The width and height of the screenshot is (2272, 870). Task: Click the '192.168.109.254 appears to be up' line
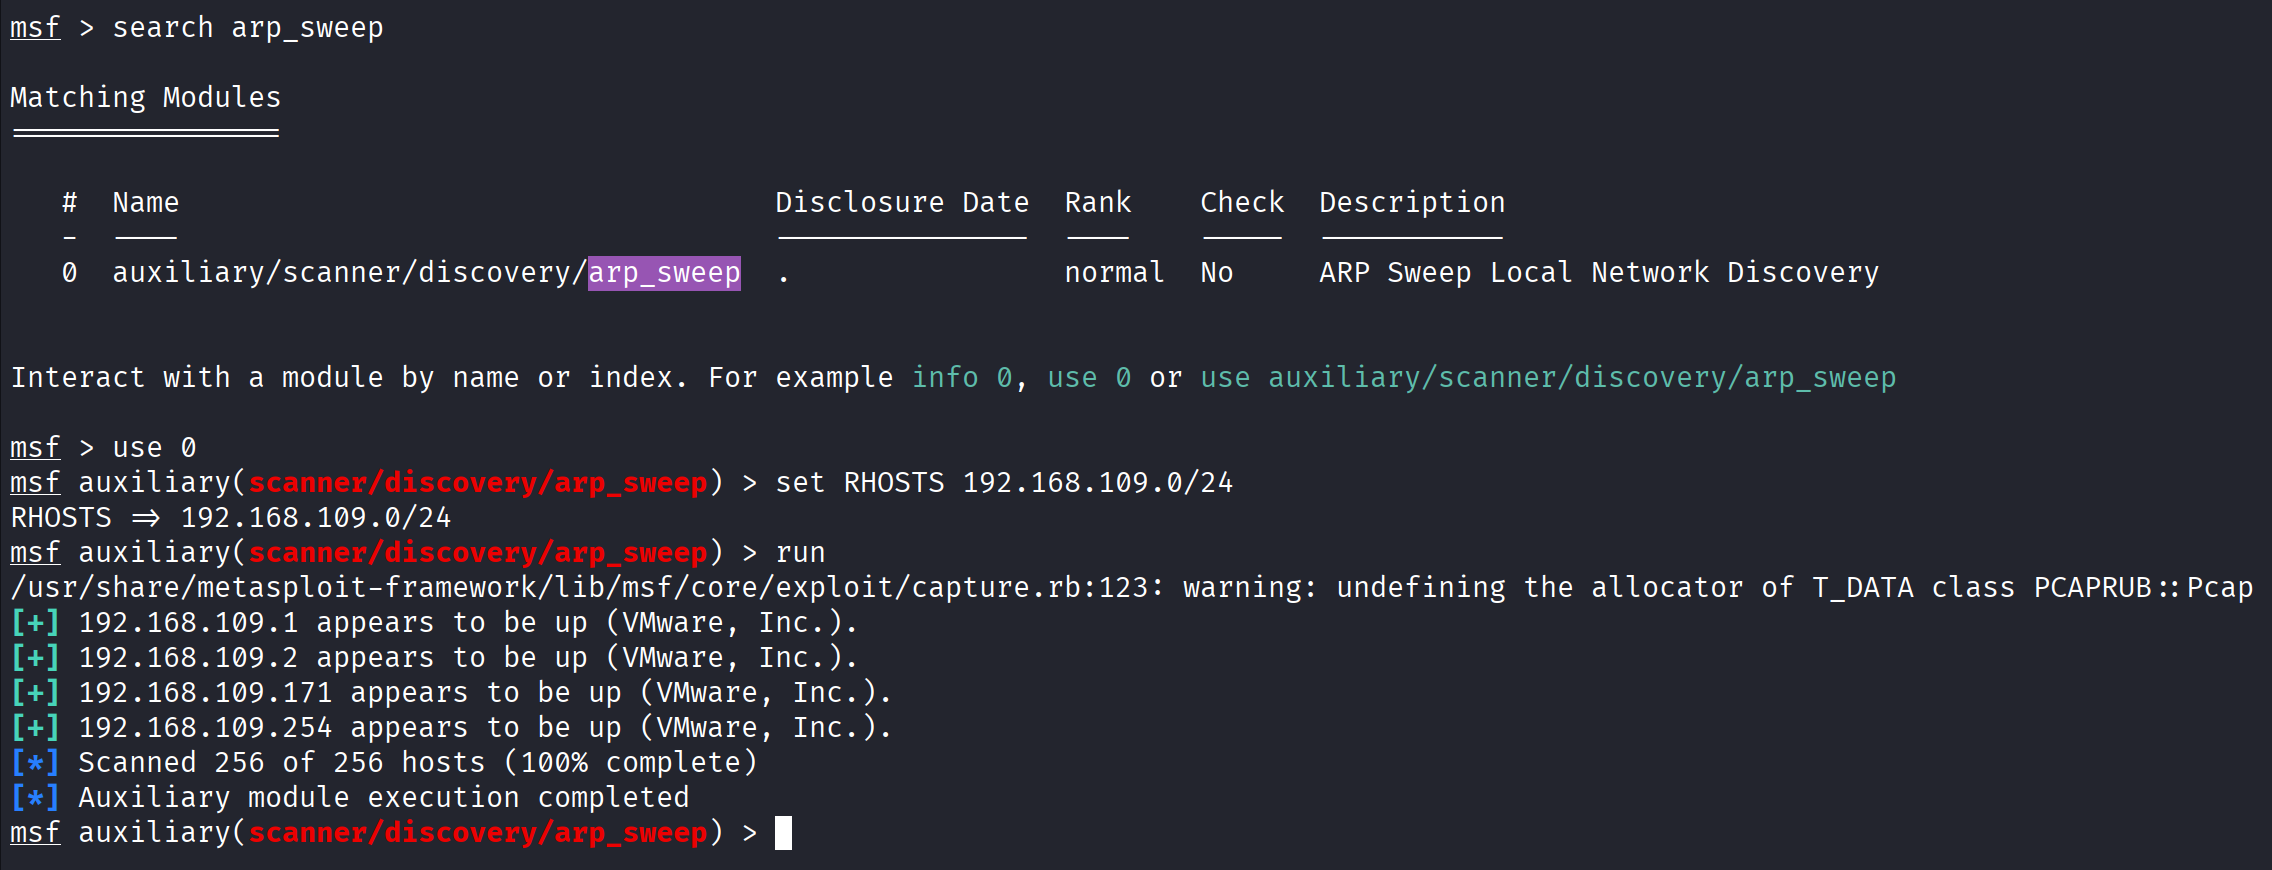pyautogui.click(x=451, y=727)
